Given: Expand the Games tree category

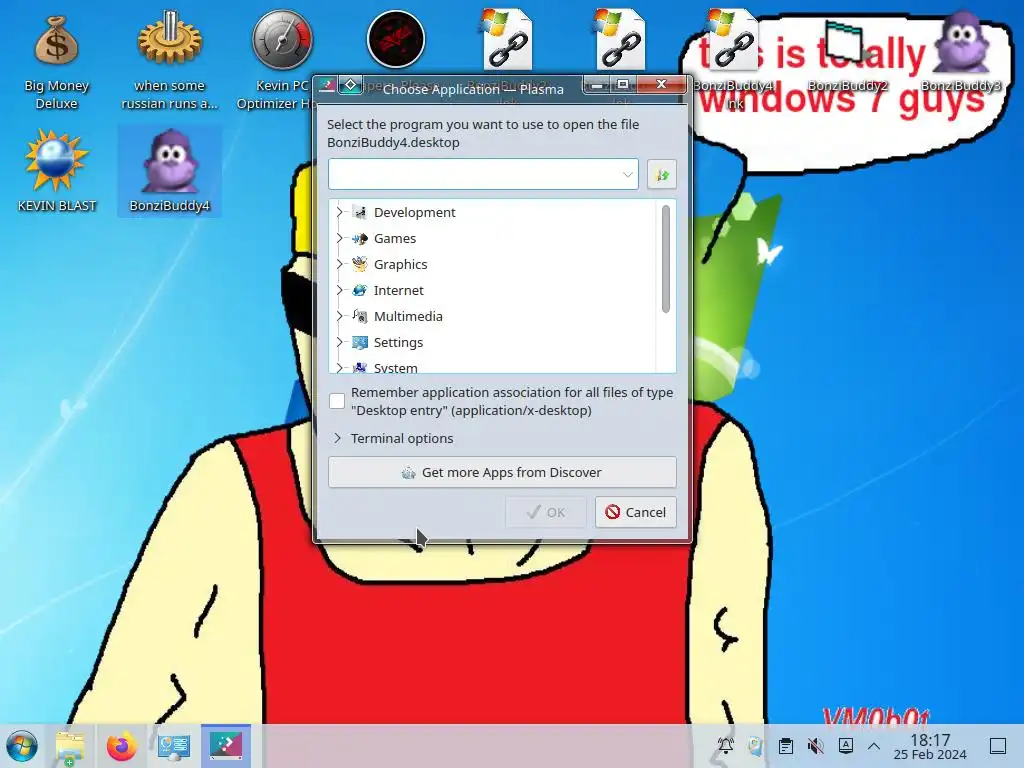Looking at the screenshot, I should tap(340, 238).
